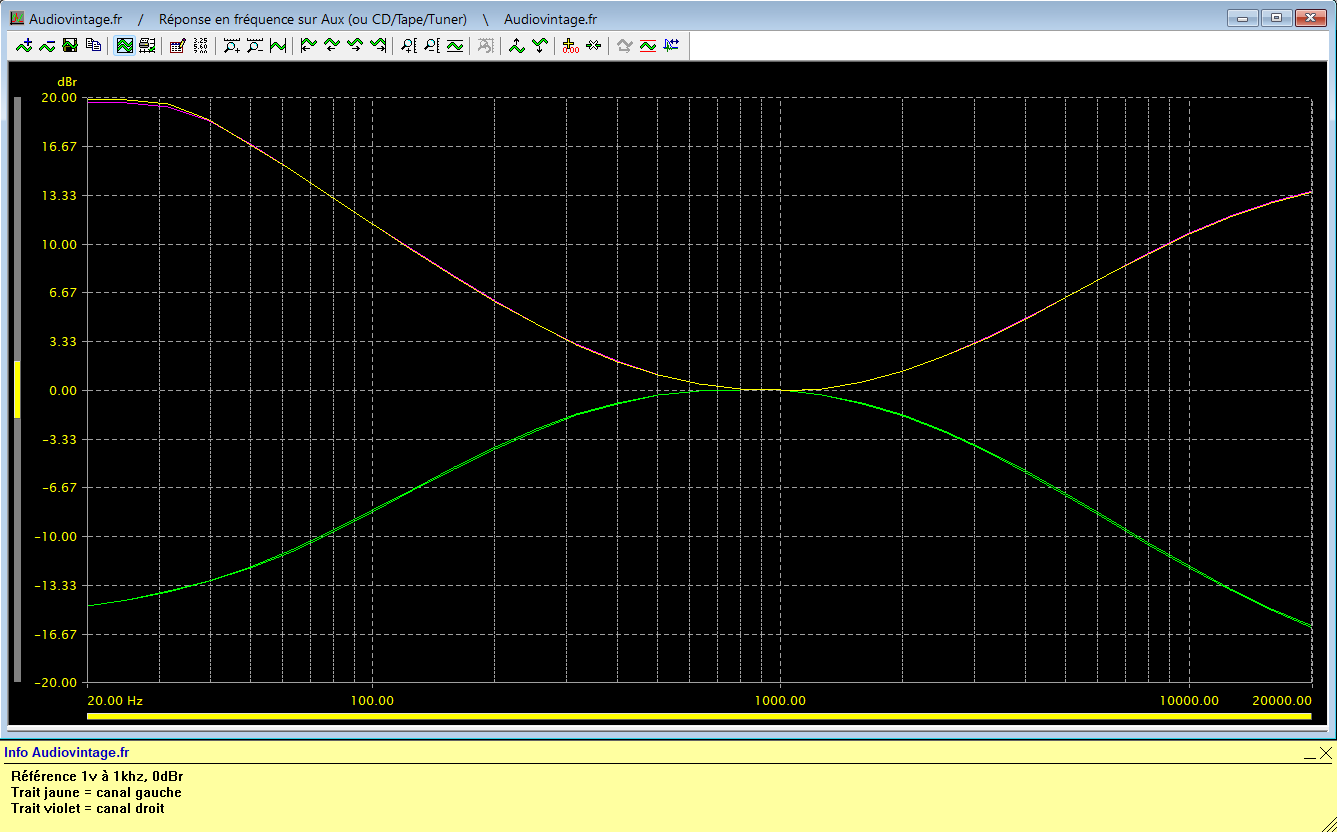Toggle the curve list view icon
Viewport: 1337px width, 832px height.
(x=147, y=45)
